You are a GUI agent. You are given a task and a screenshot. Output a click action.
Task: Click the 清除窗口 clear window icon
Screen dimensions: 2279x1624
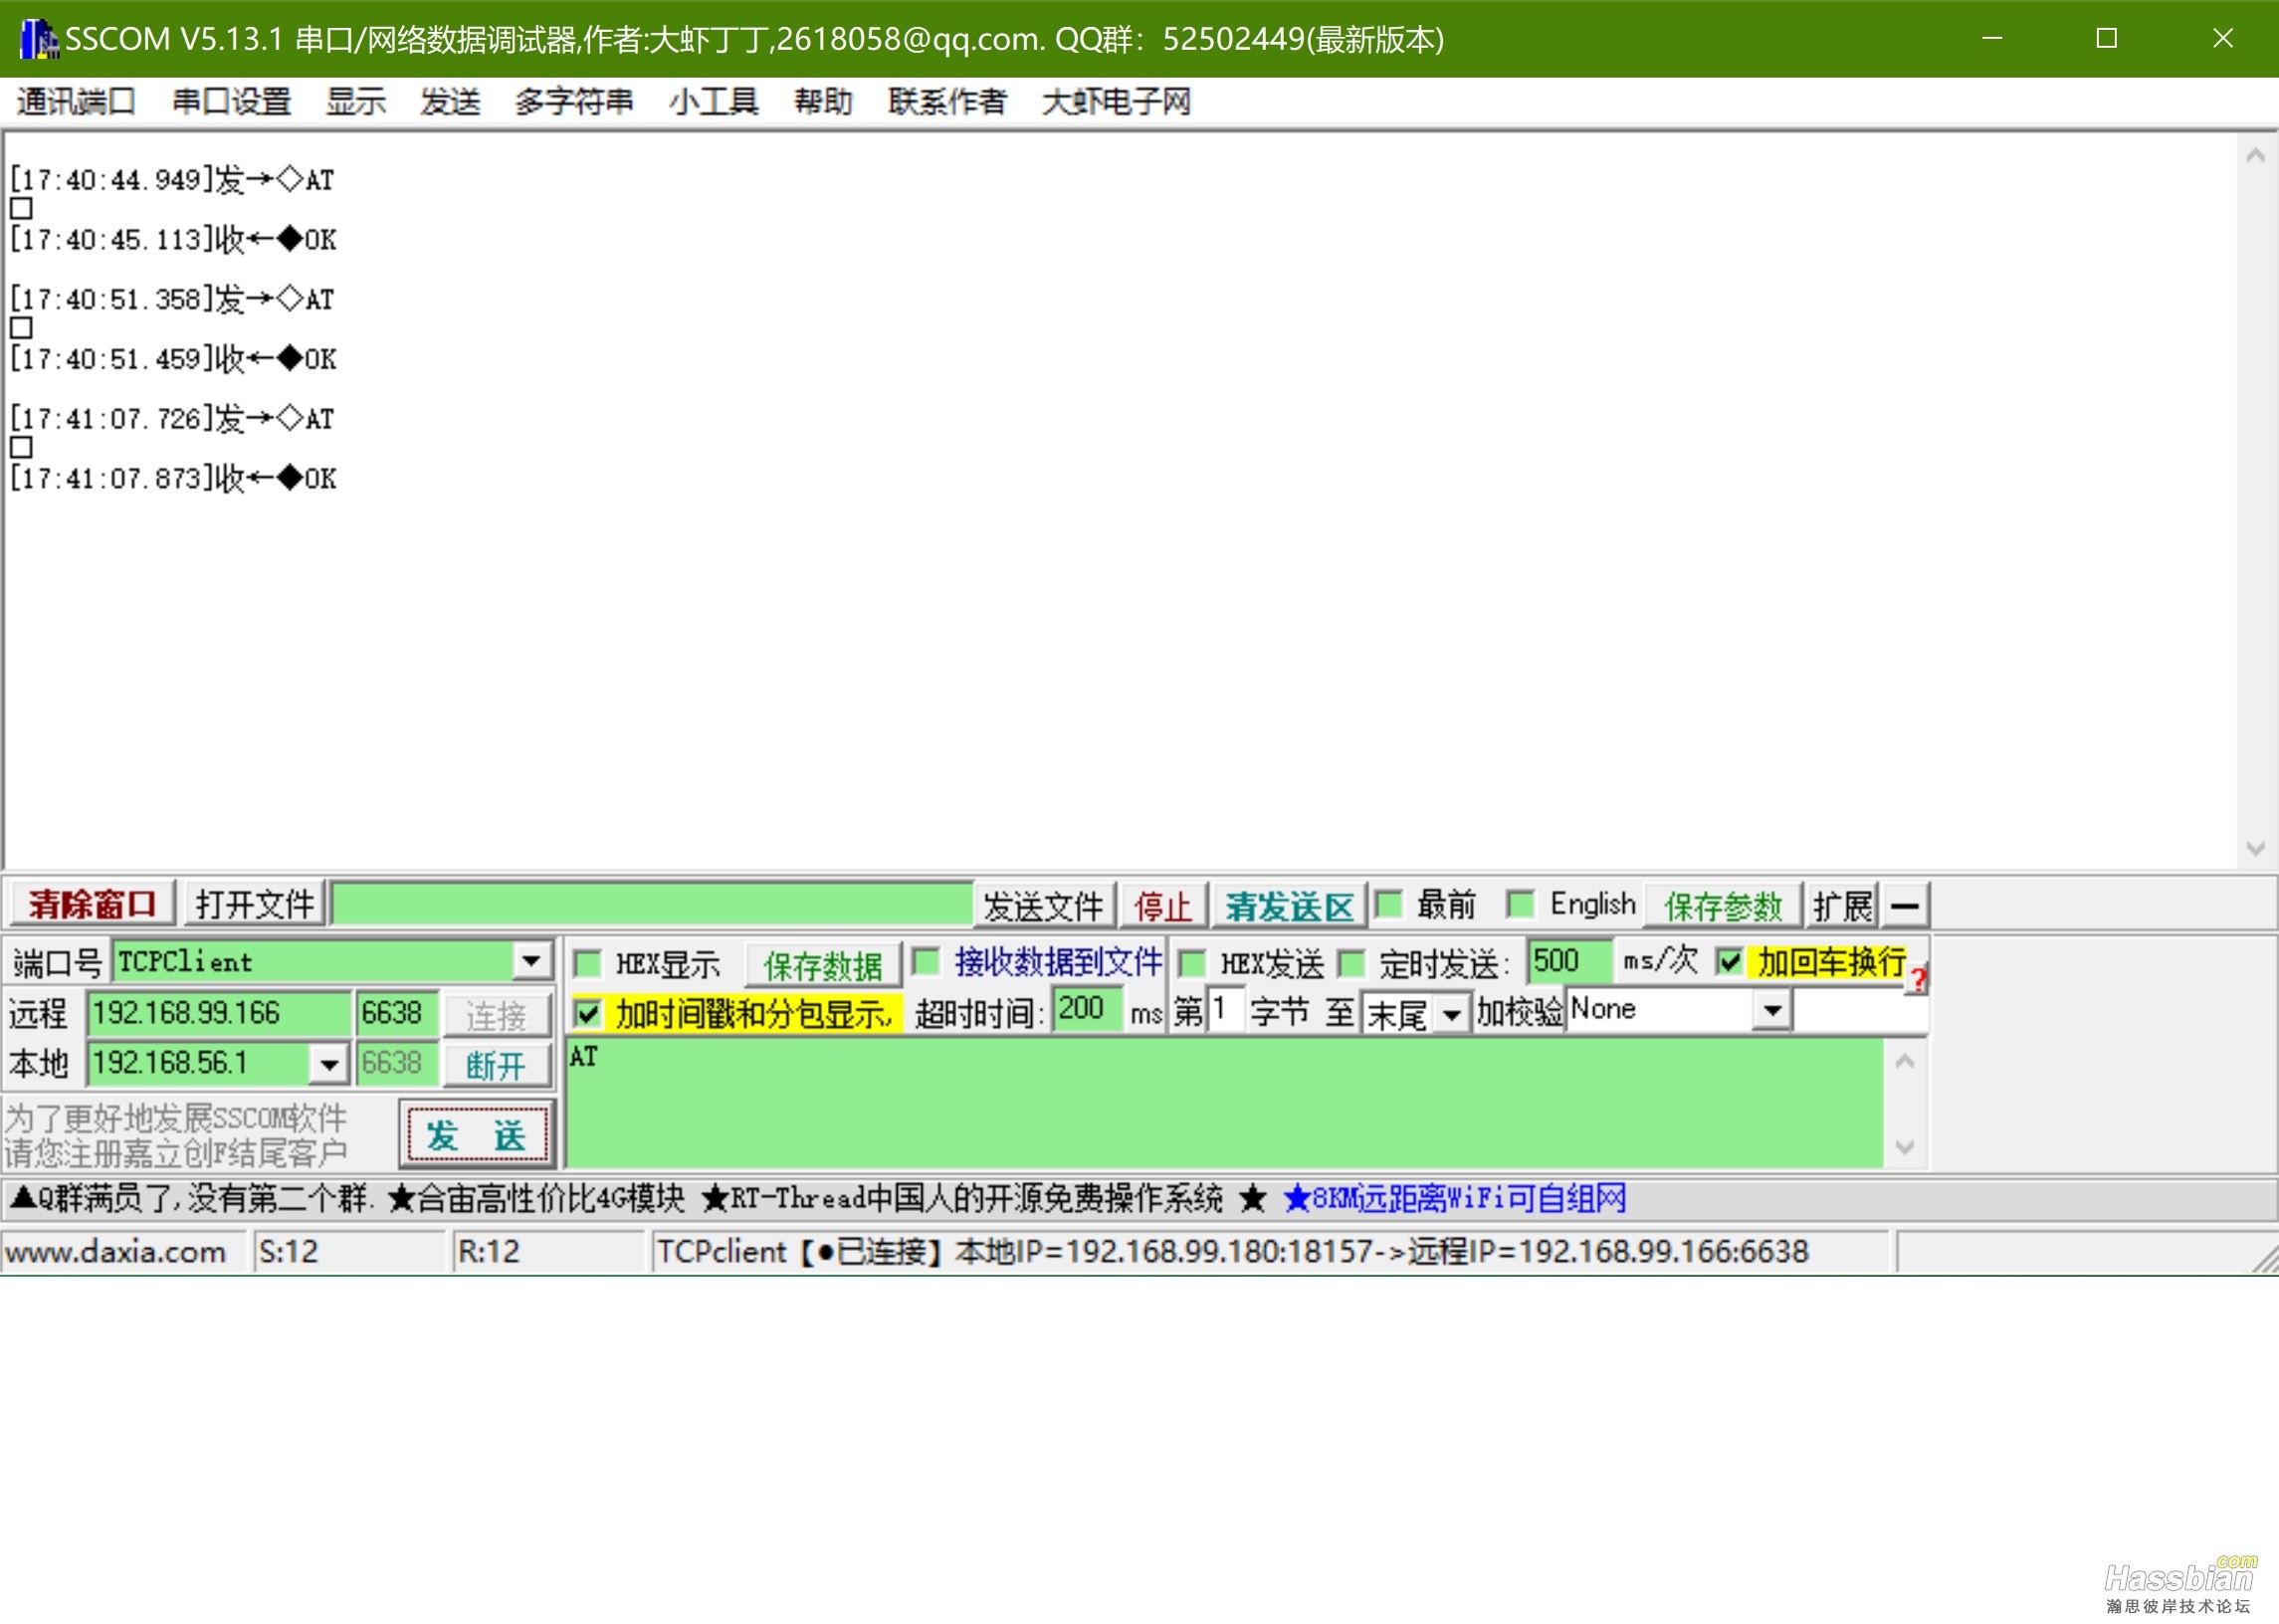click(94, 906)
